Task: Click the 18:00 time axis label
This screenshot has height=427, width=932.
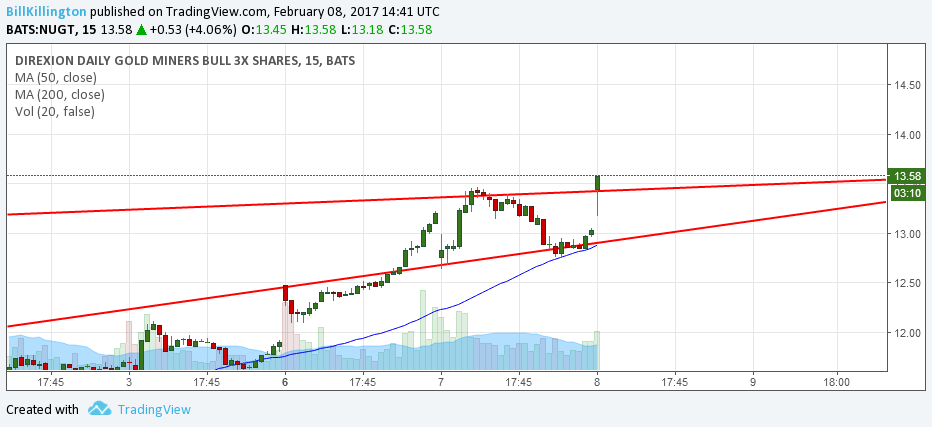Action: 836,382
